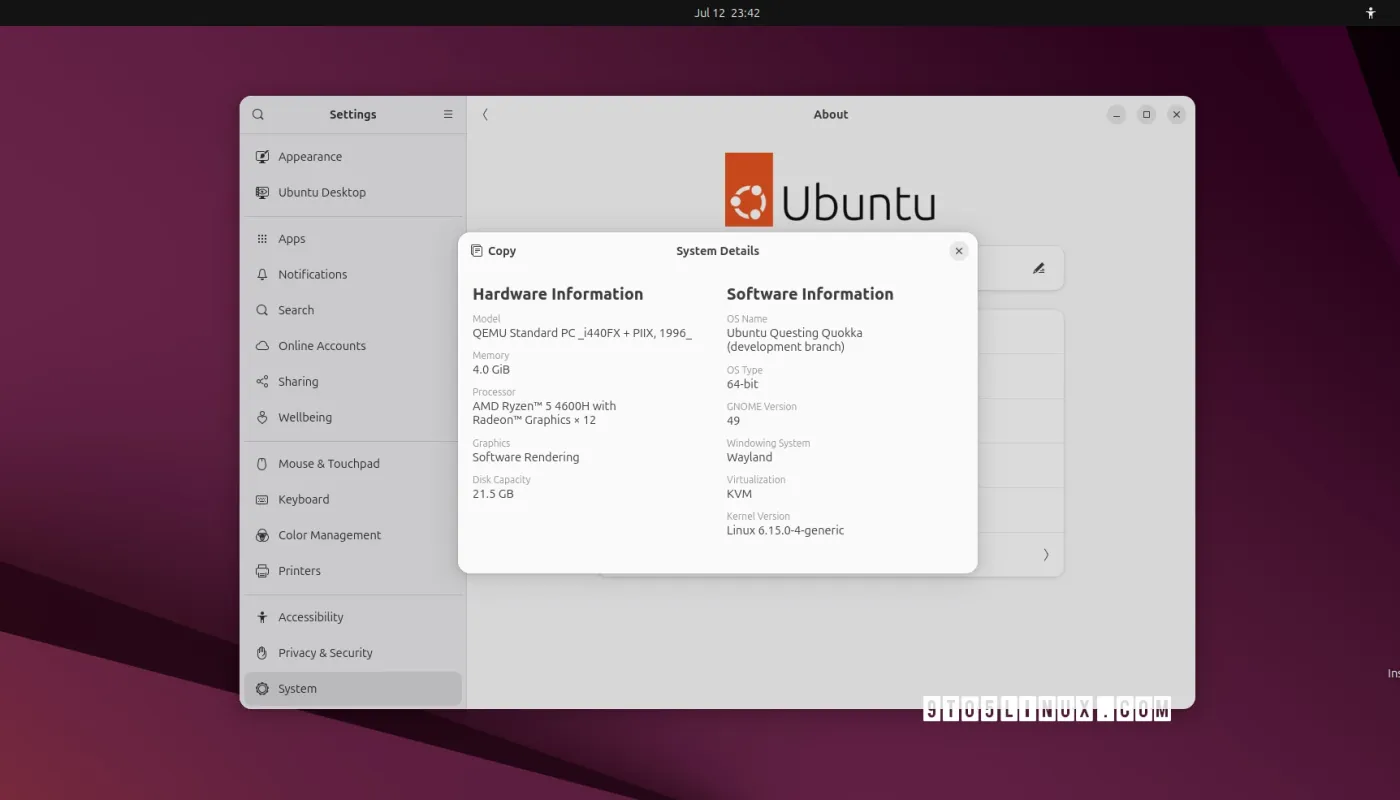Close the System Details dialog
This screenshot has height=800, width=1400.
[959, 251]
